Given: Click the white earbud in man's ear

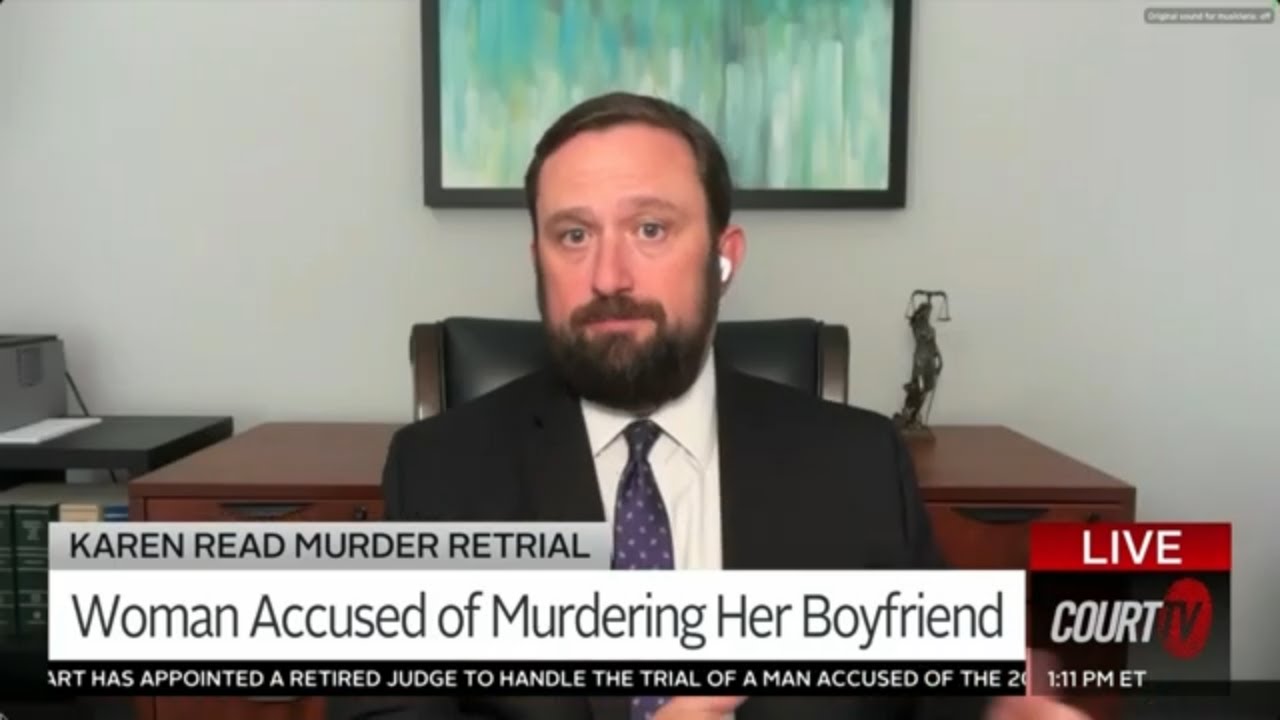Looking at the screenshot, I should 723,267.
